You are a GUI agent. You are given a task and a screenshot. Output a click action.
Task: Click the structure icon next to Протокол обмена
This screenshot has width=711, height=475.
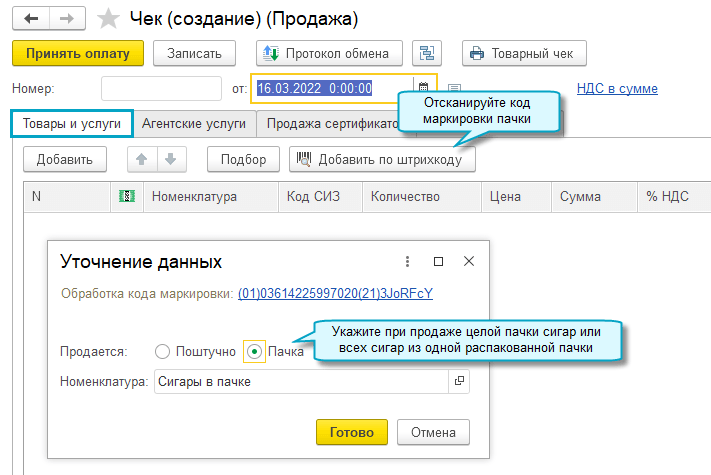point(427,53)
